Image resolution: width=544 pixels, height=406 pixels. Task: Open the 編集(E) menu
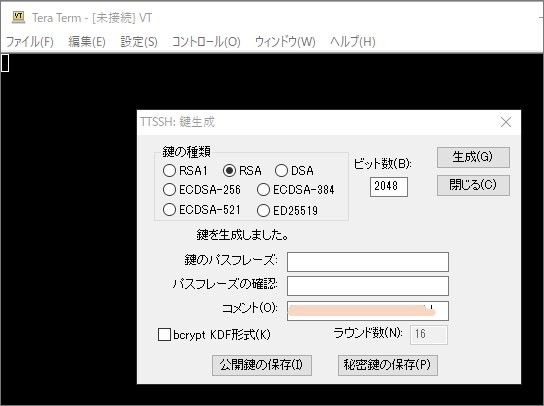[x=87, y=42]
